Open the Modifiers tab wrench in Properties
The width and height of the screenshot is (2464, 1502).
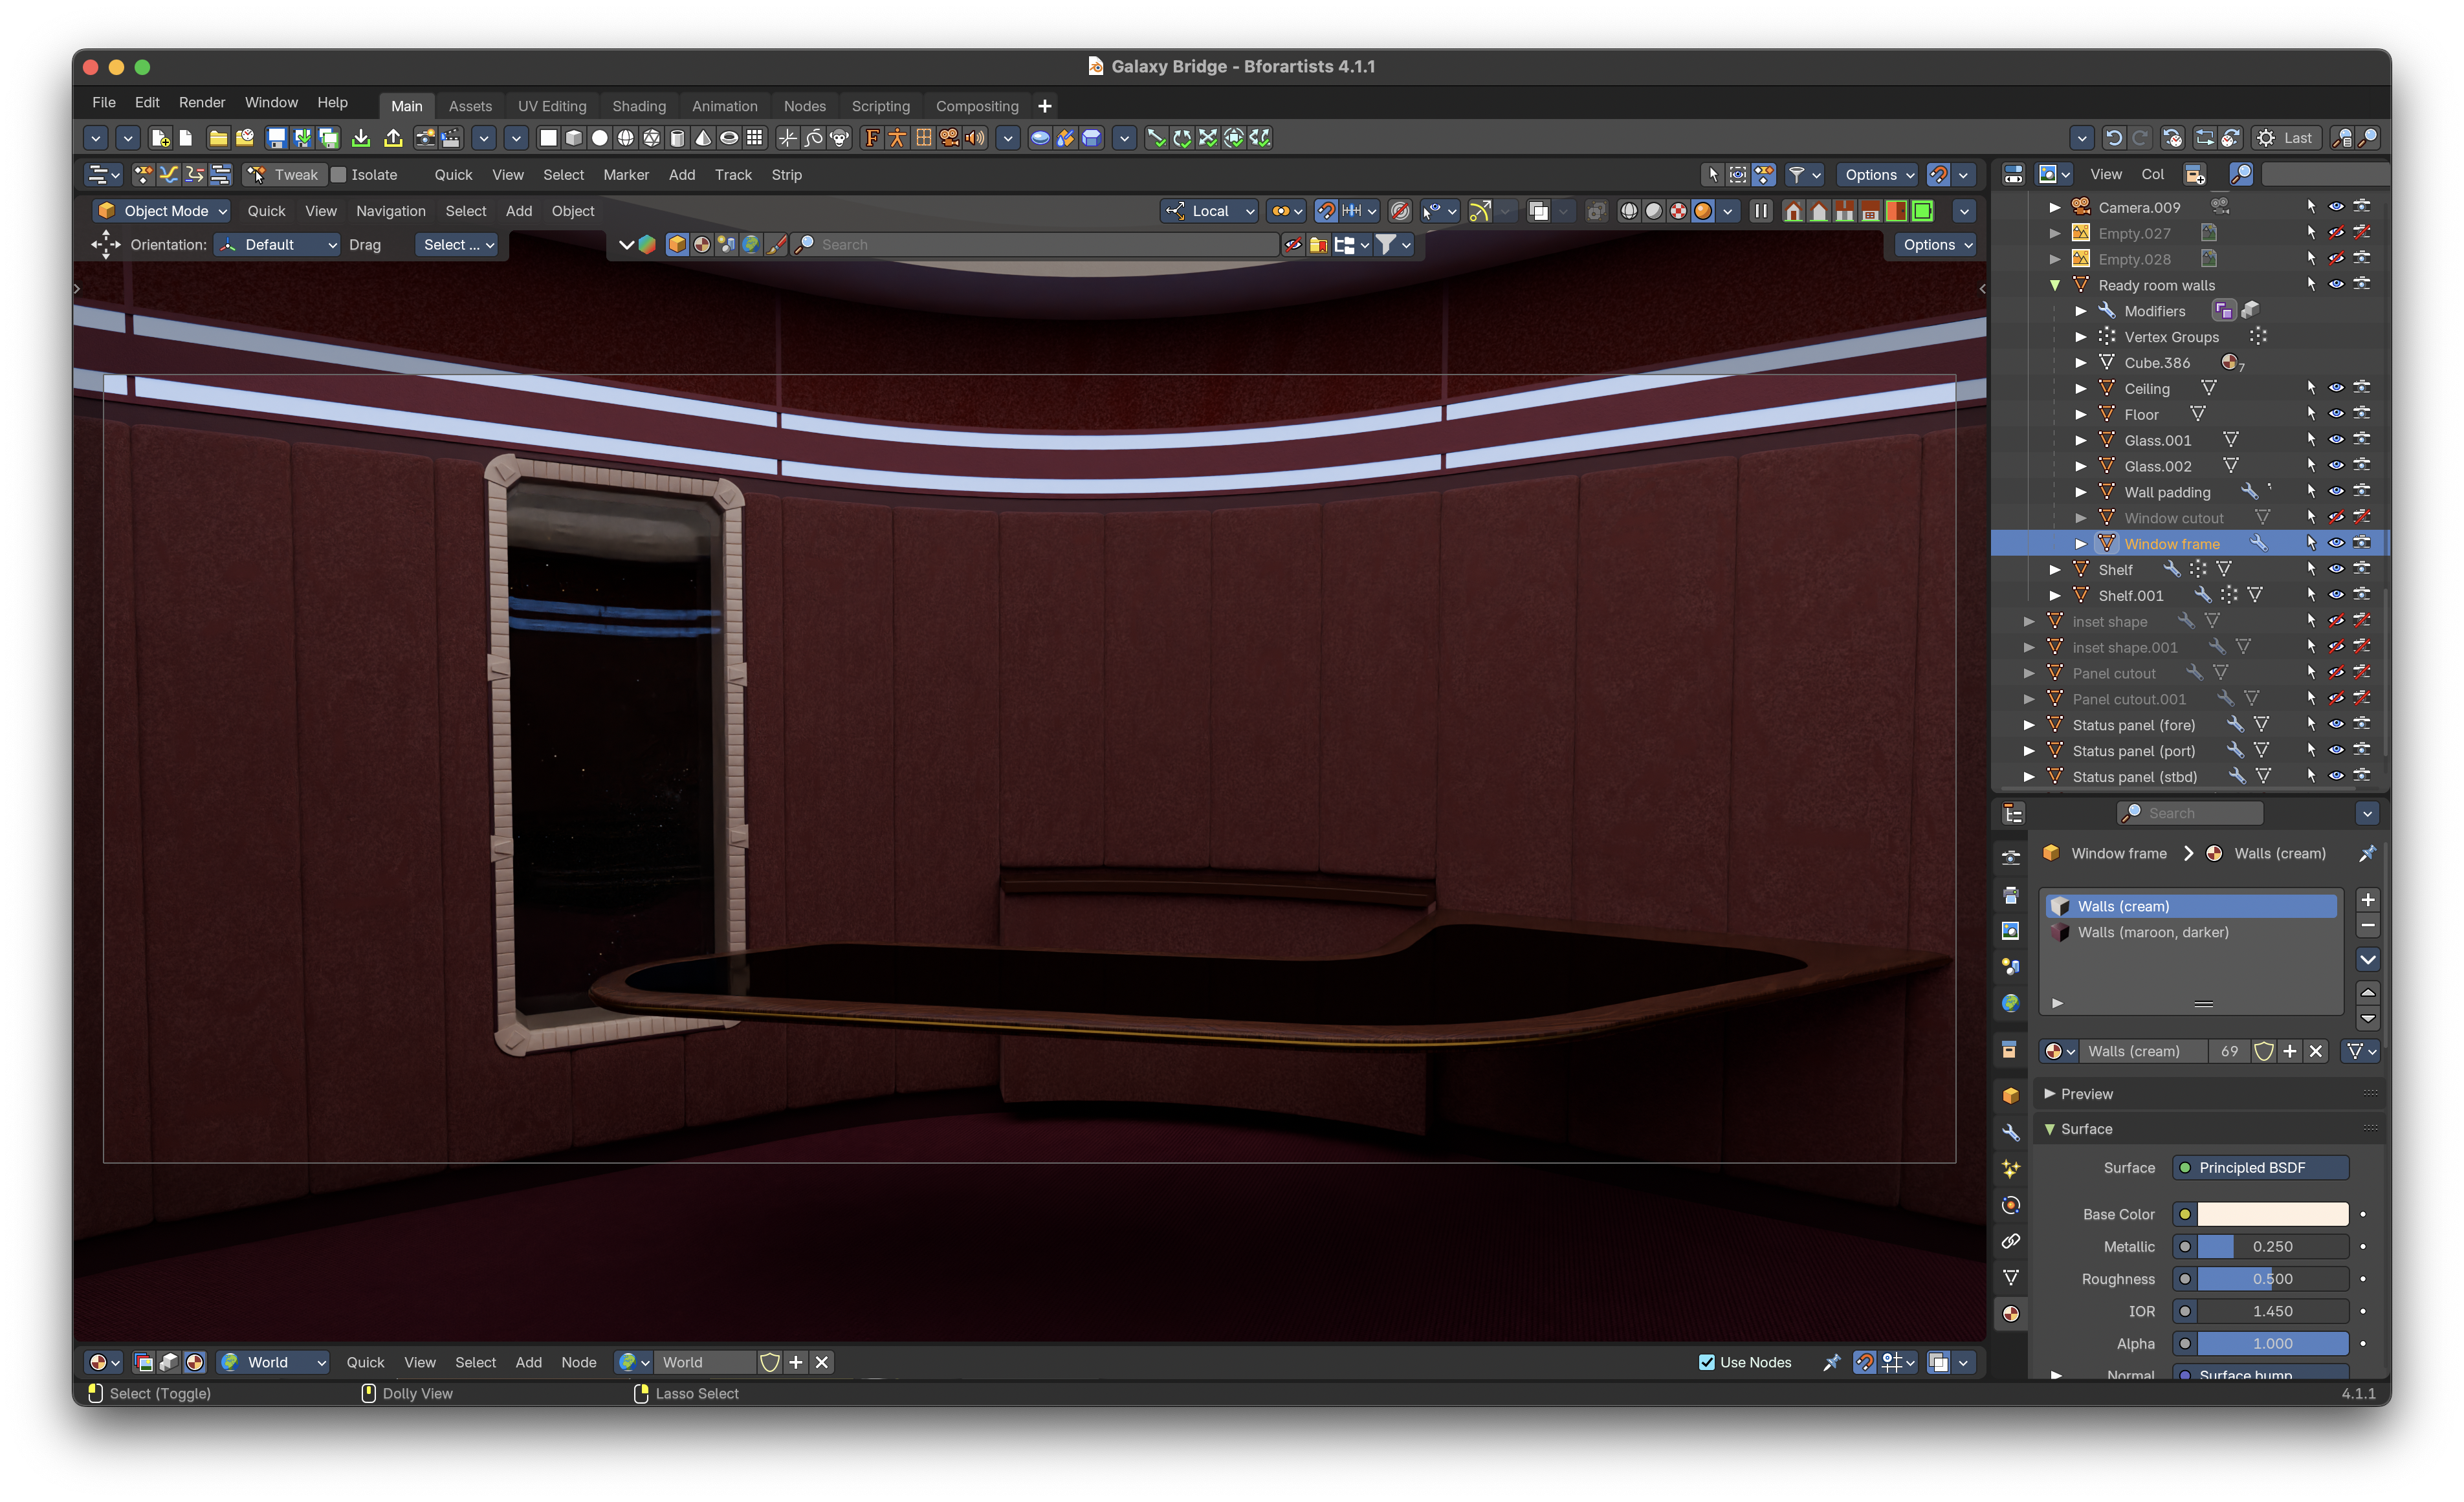coord(2010,1132)
